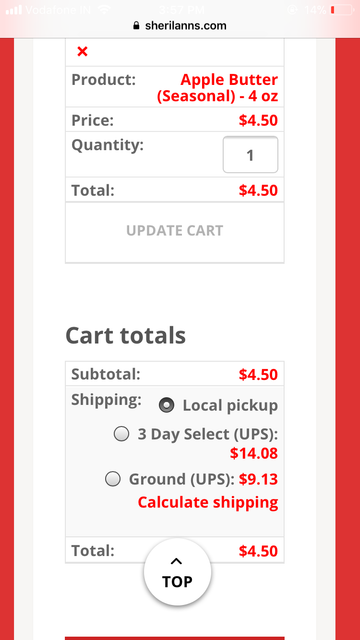This screenshot has height=640, width=360.
Task: Focus the Quantity input field
Action: coord(250,155)
